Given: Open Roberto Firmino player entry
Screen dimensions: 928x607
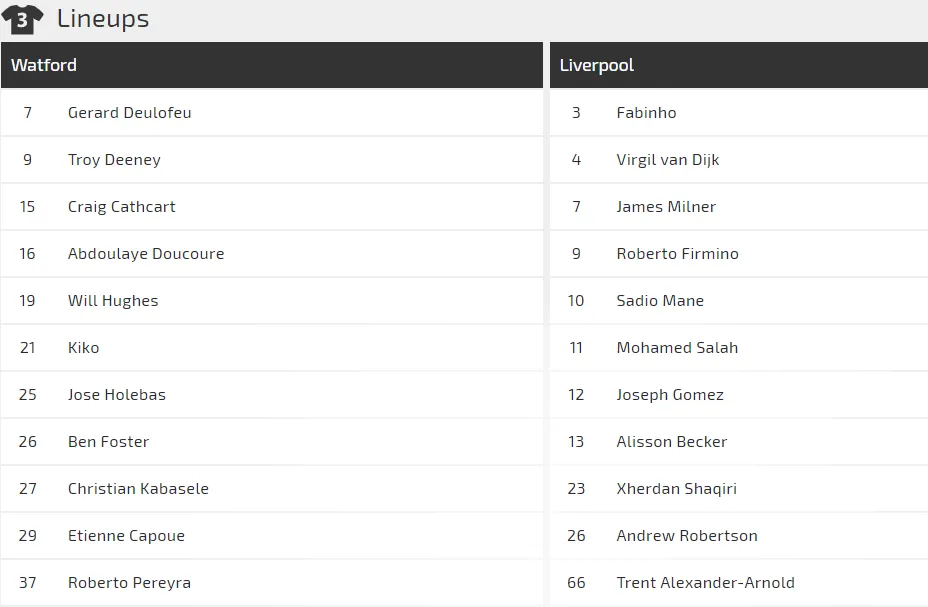Looking at the screenshot, I should pyautogui.click(x=739, y=254).
